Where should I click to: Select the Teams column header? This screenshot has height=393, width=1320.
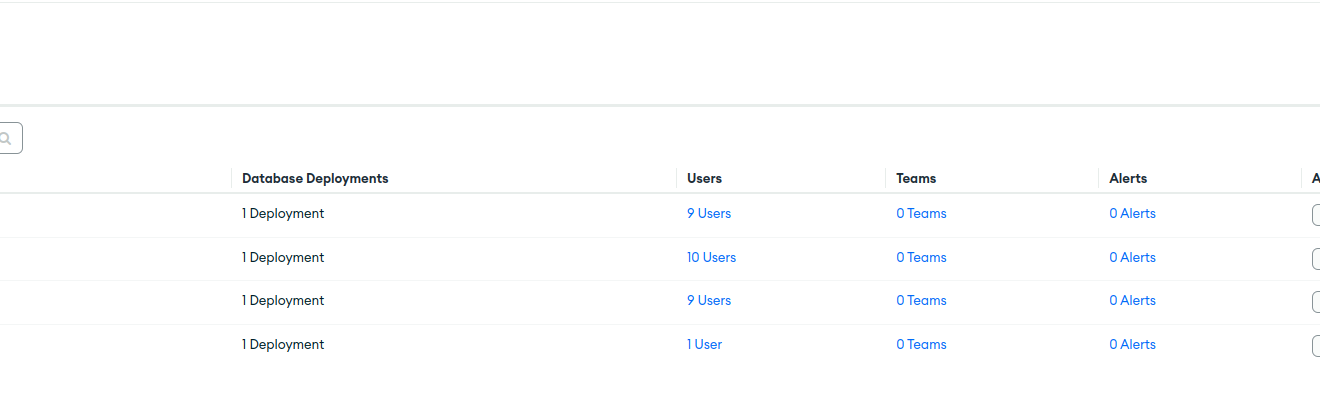click(x=916, y=178)
